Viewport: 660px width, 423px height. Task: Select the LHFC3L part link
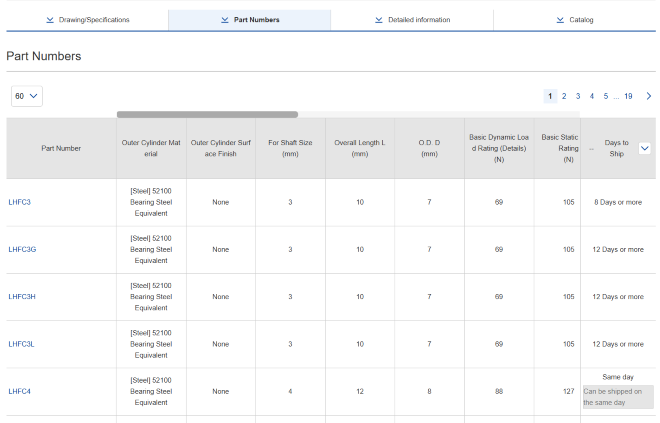coord(22,343)
